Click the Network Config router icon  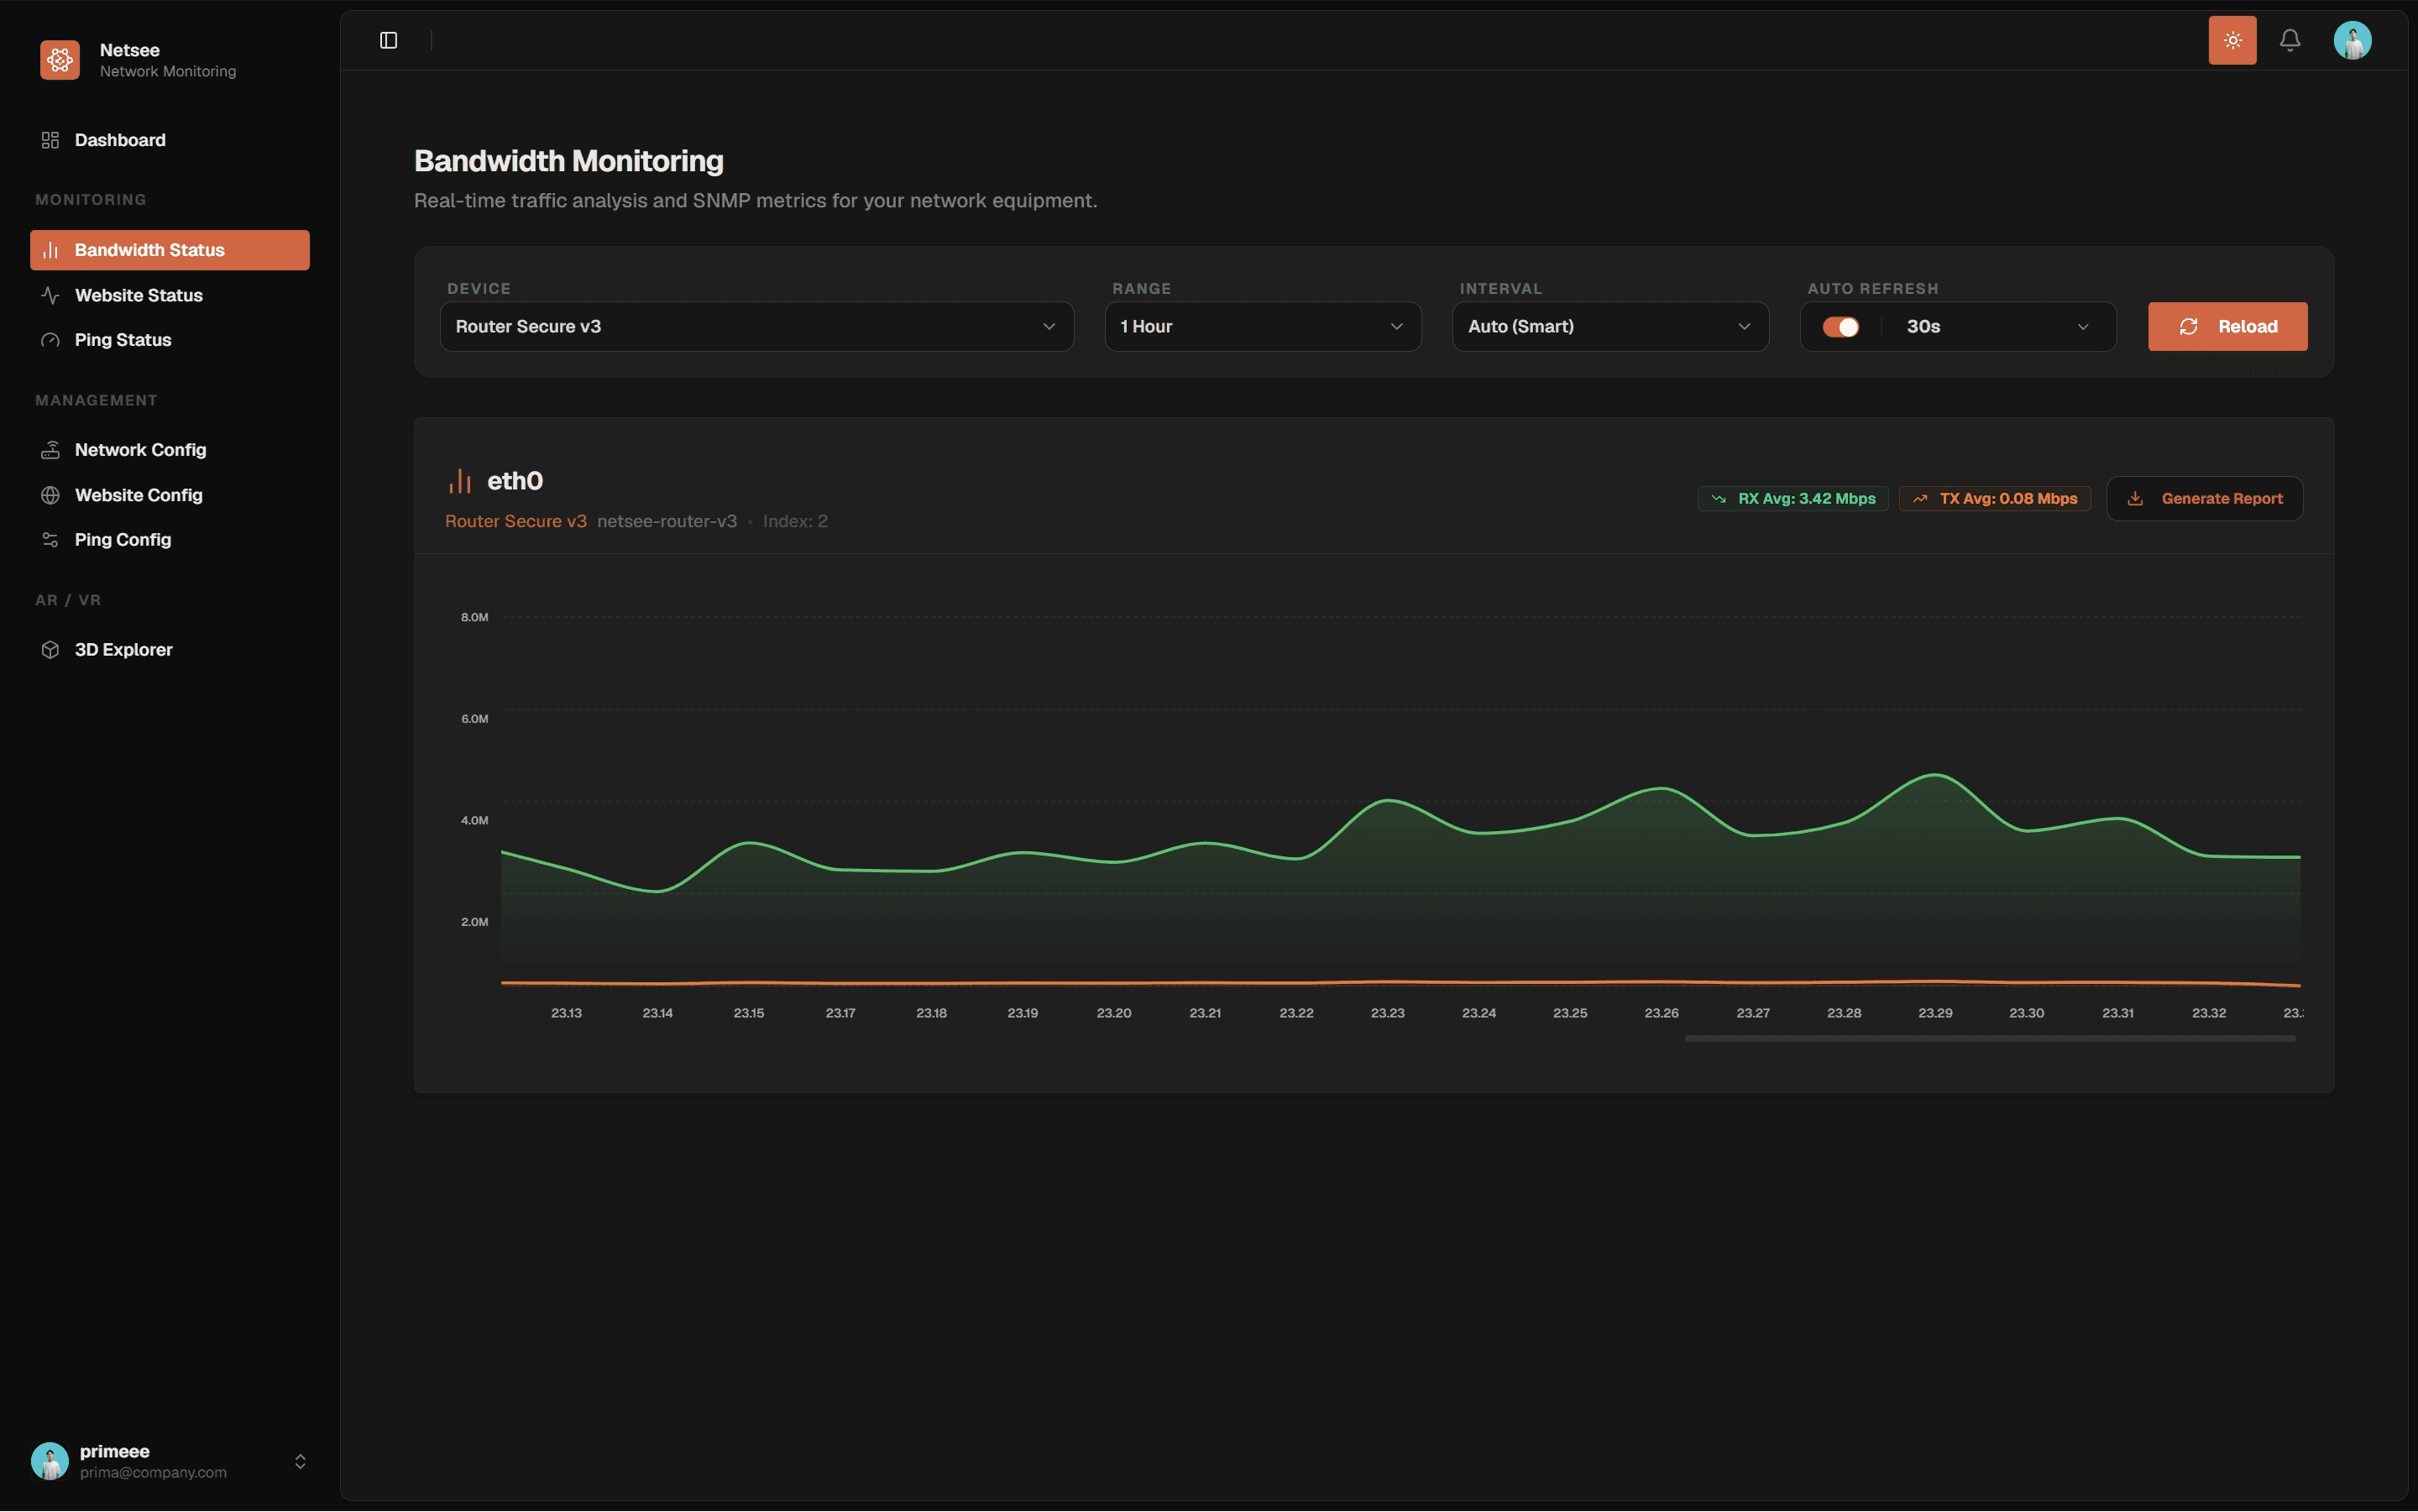coord(50,450)
